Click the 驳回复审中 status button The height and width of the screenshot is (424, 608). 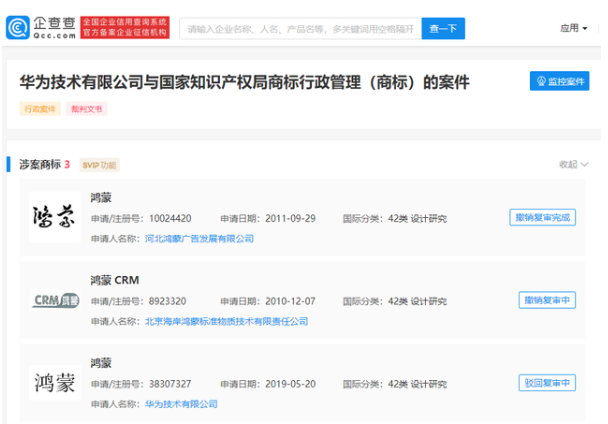coord(547,383)
